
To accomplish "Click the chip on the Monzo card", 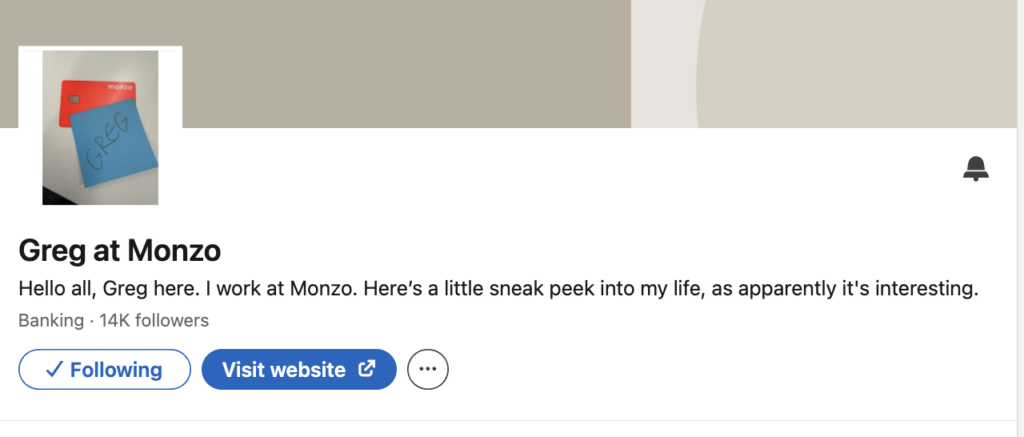I will pyautogui.click(x=74, y=100).
